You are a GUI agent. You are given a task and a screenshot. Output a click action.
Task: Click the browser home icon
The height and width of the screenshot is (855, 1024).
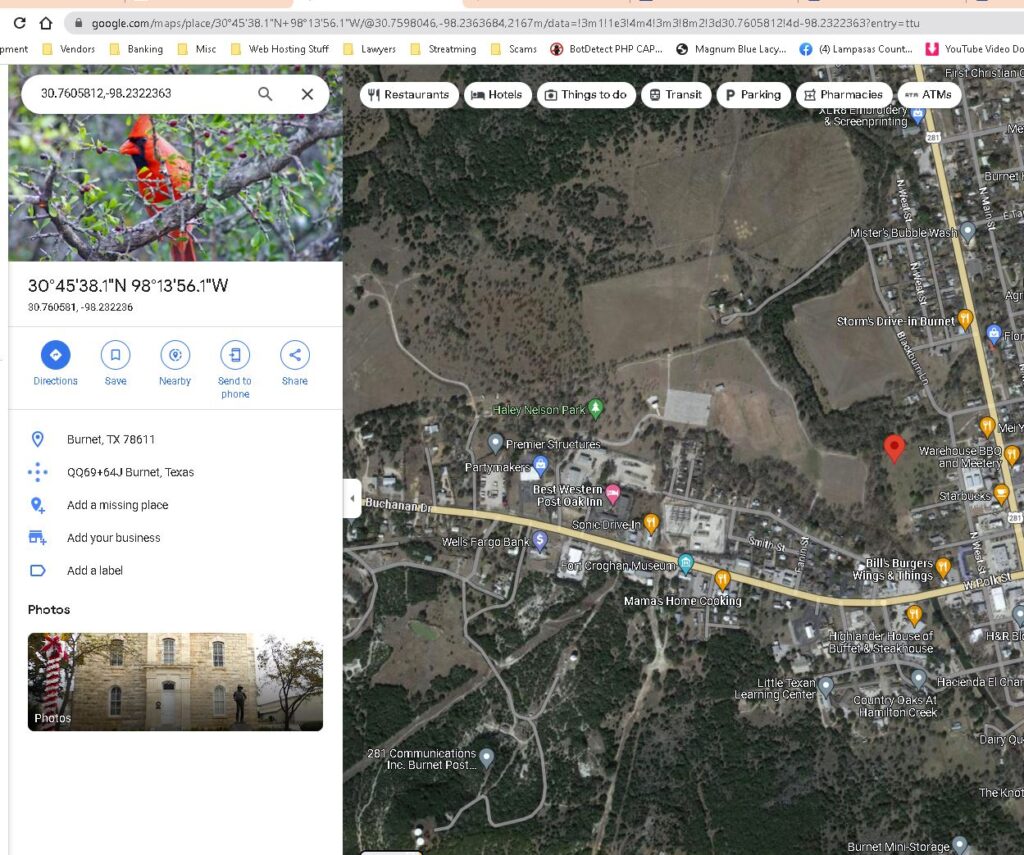click(x=46, y=24)
